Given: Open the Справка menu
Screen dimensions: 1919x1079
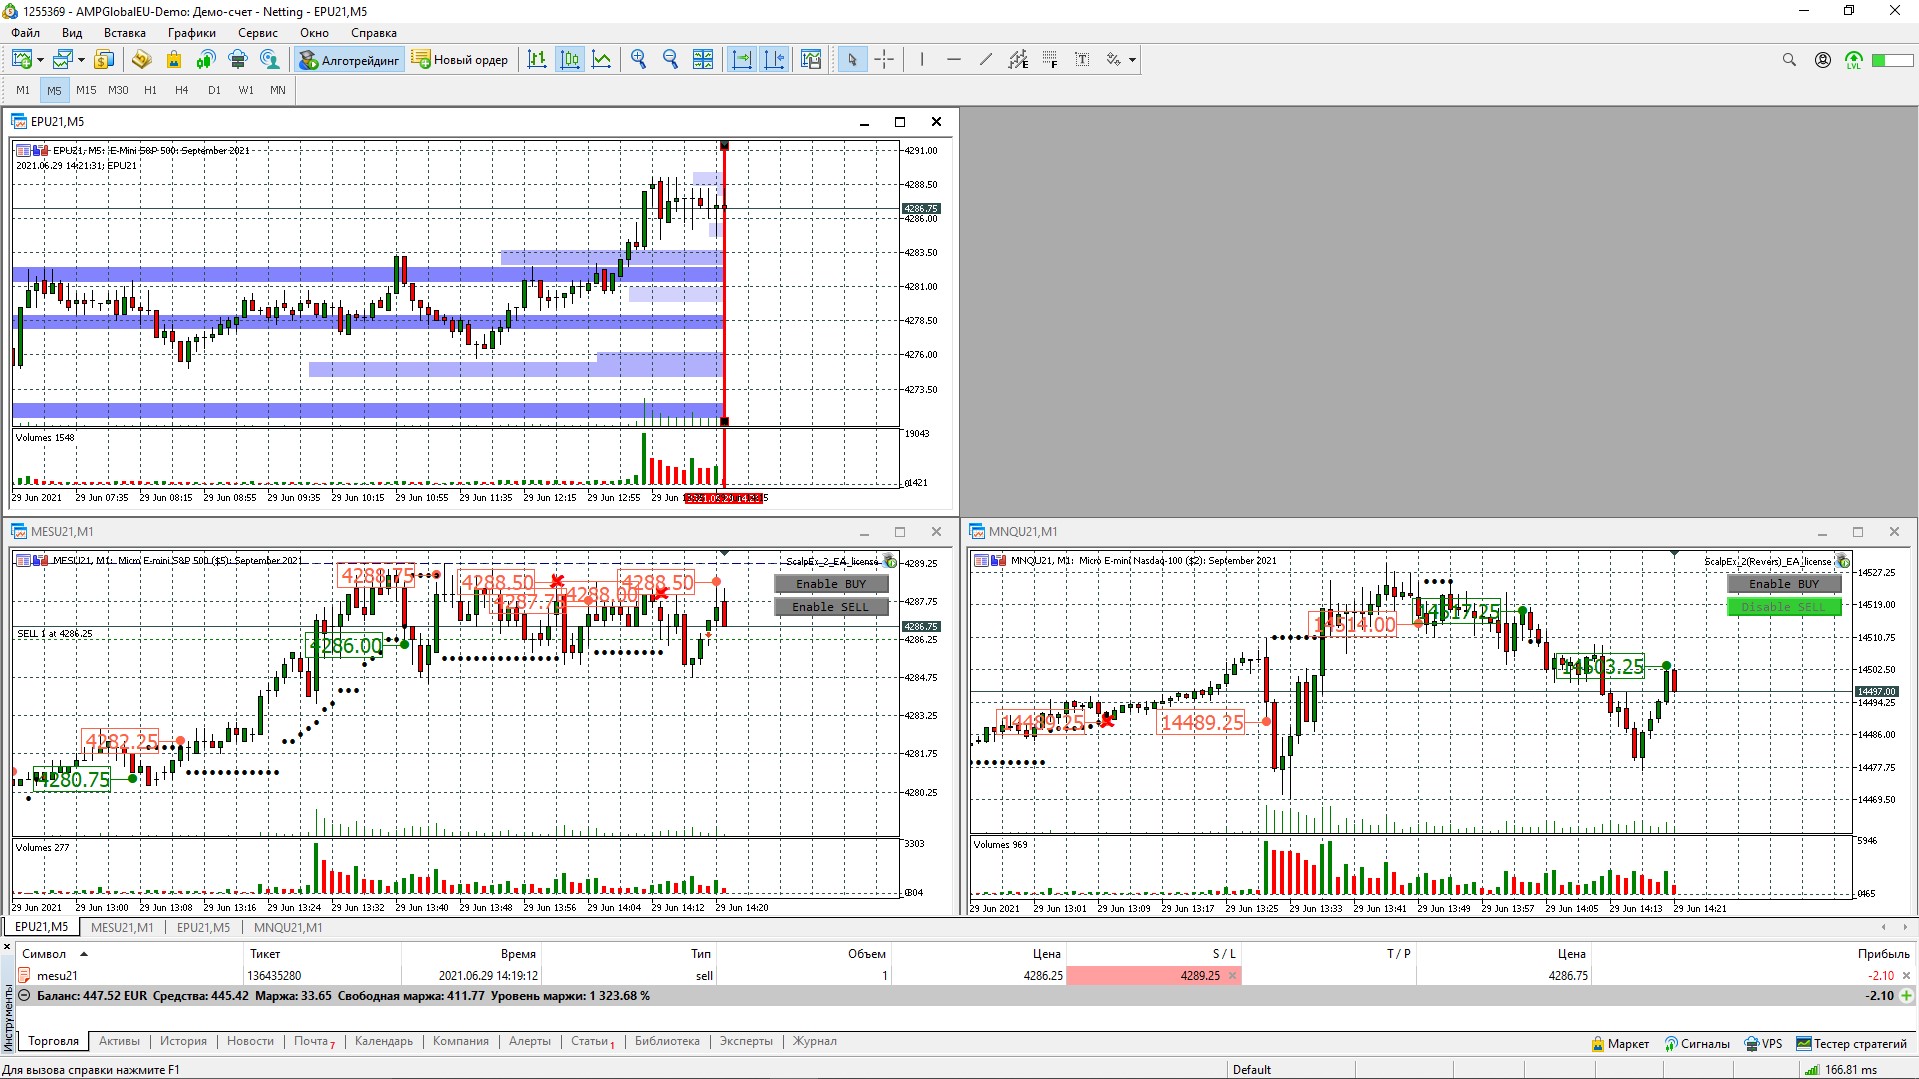Looking at the screenshot, I should (374, 33).
